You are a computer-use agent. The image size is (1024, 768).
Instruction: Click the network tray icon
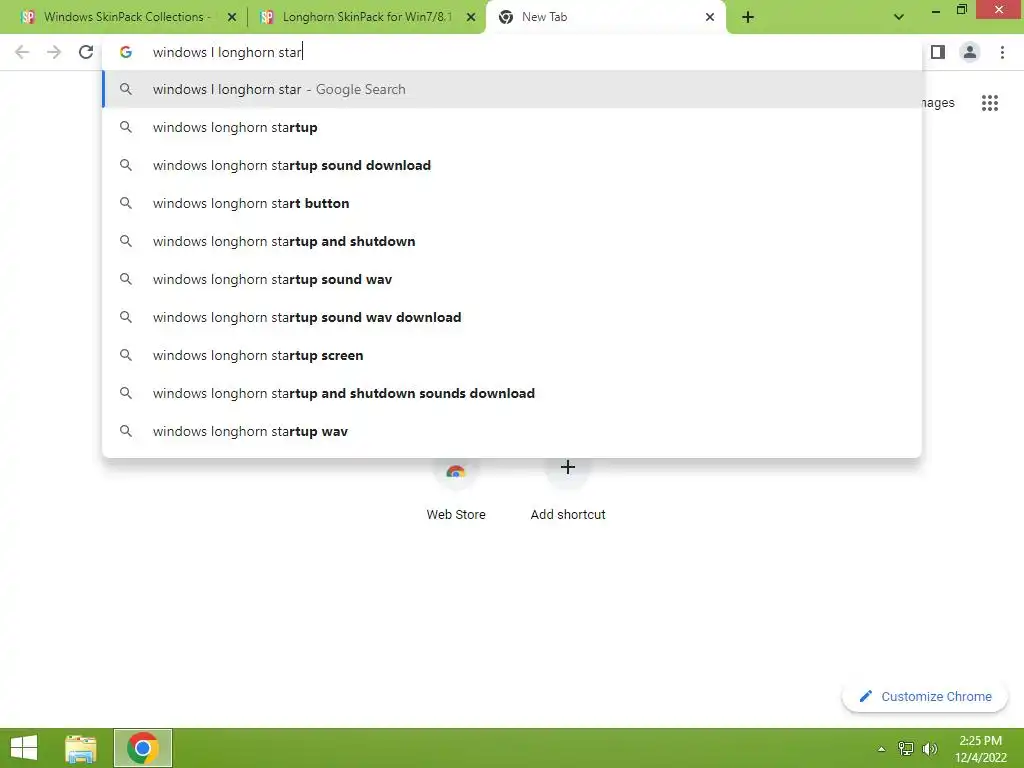tap(906, 749)
